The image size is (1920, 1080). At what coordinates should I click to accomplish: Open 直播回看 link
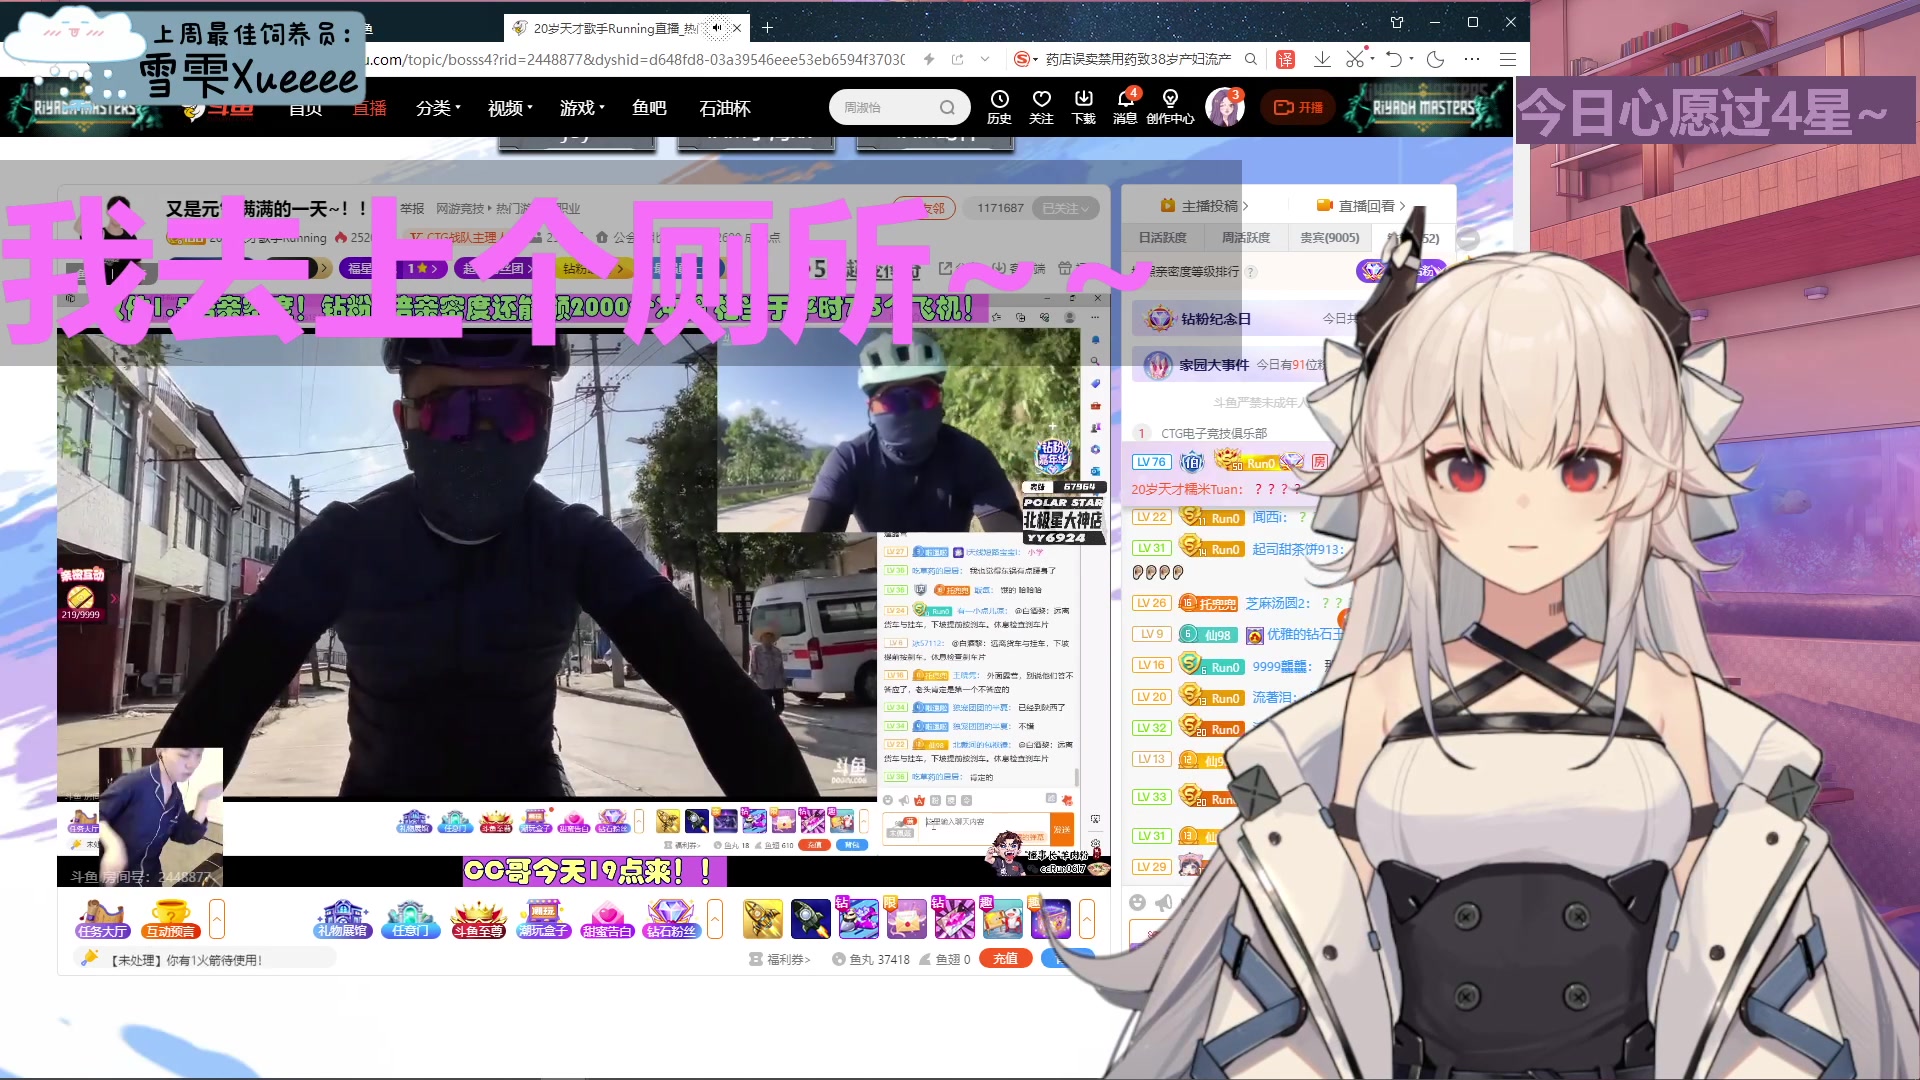pyautogui.click(x=1361, y=205)
